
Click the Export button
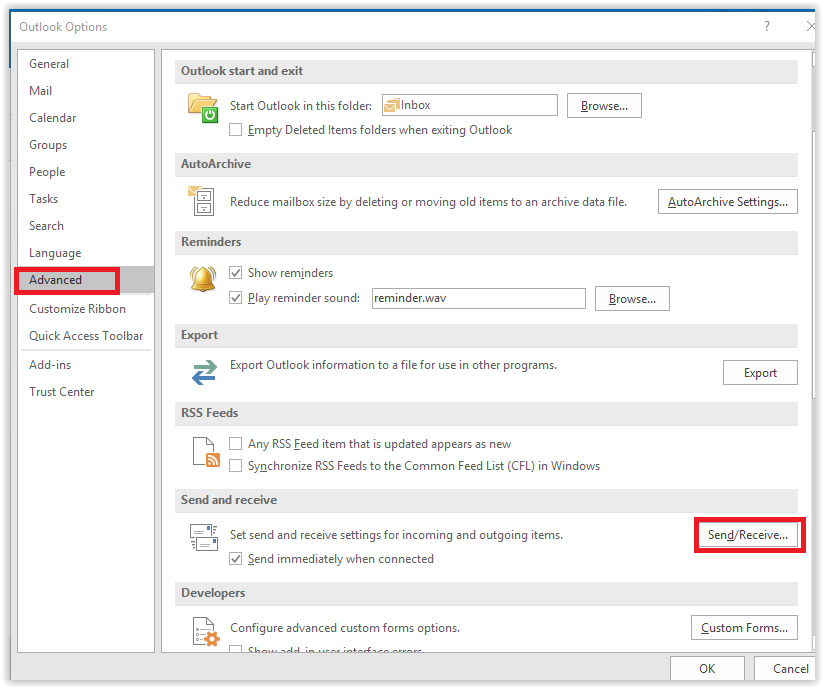(760, 373)
